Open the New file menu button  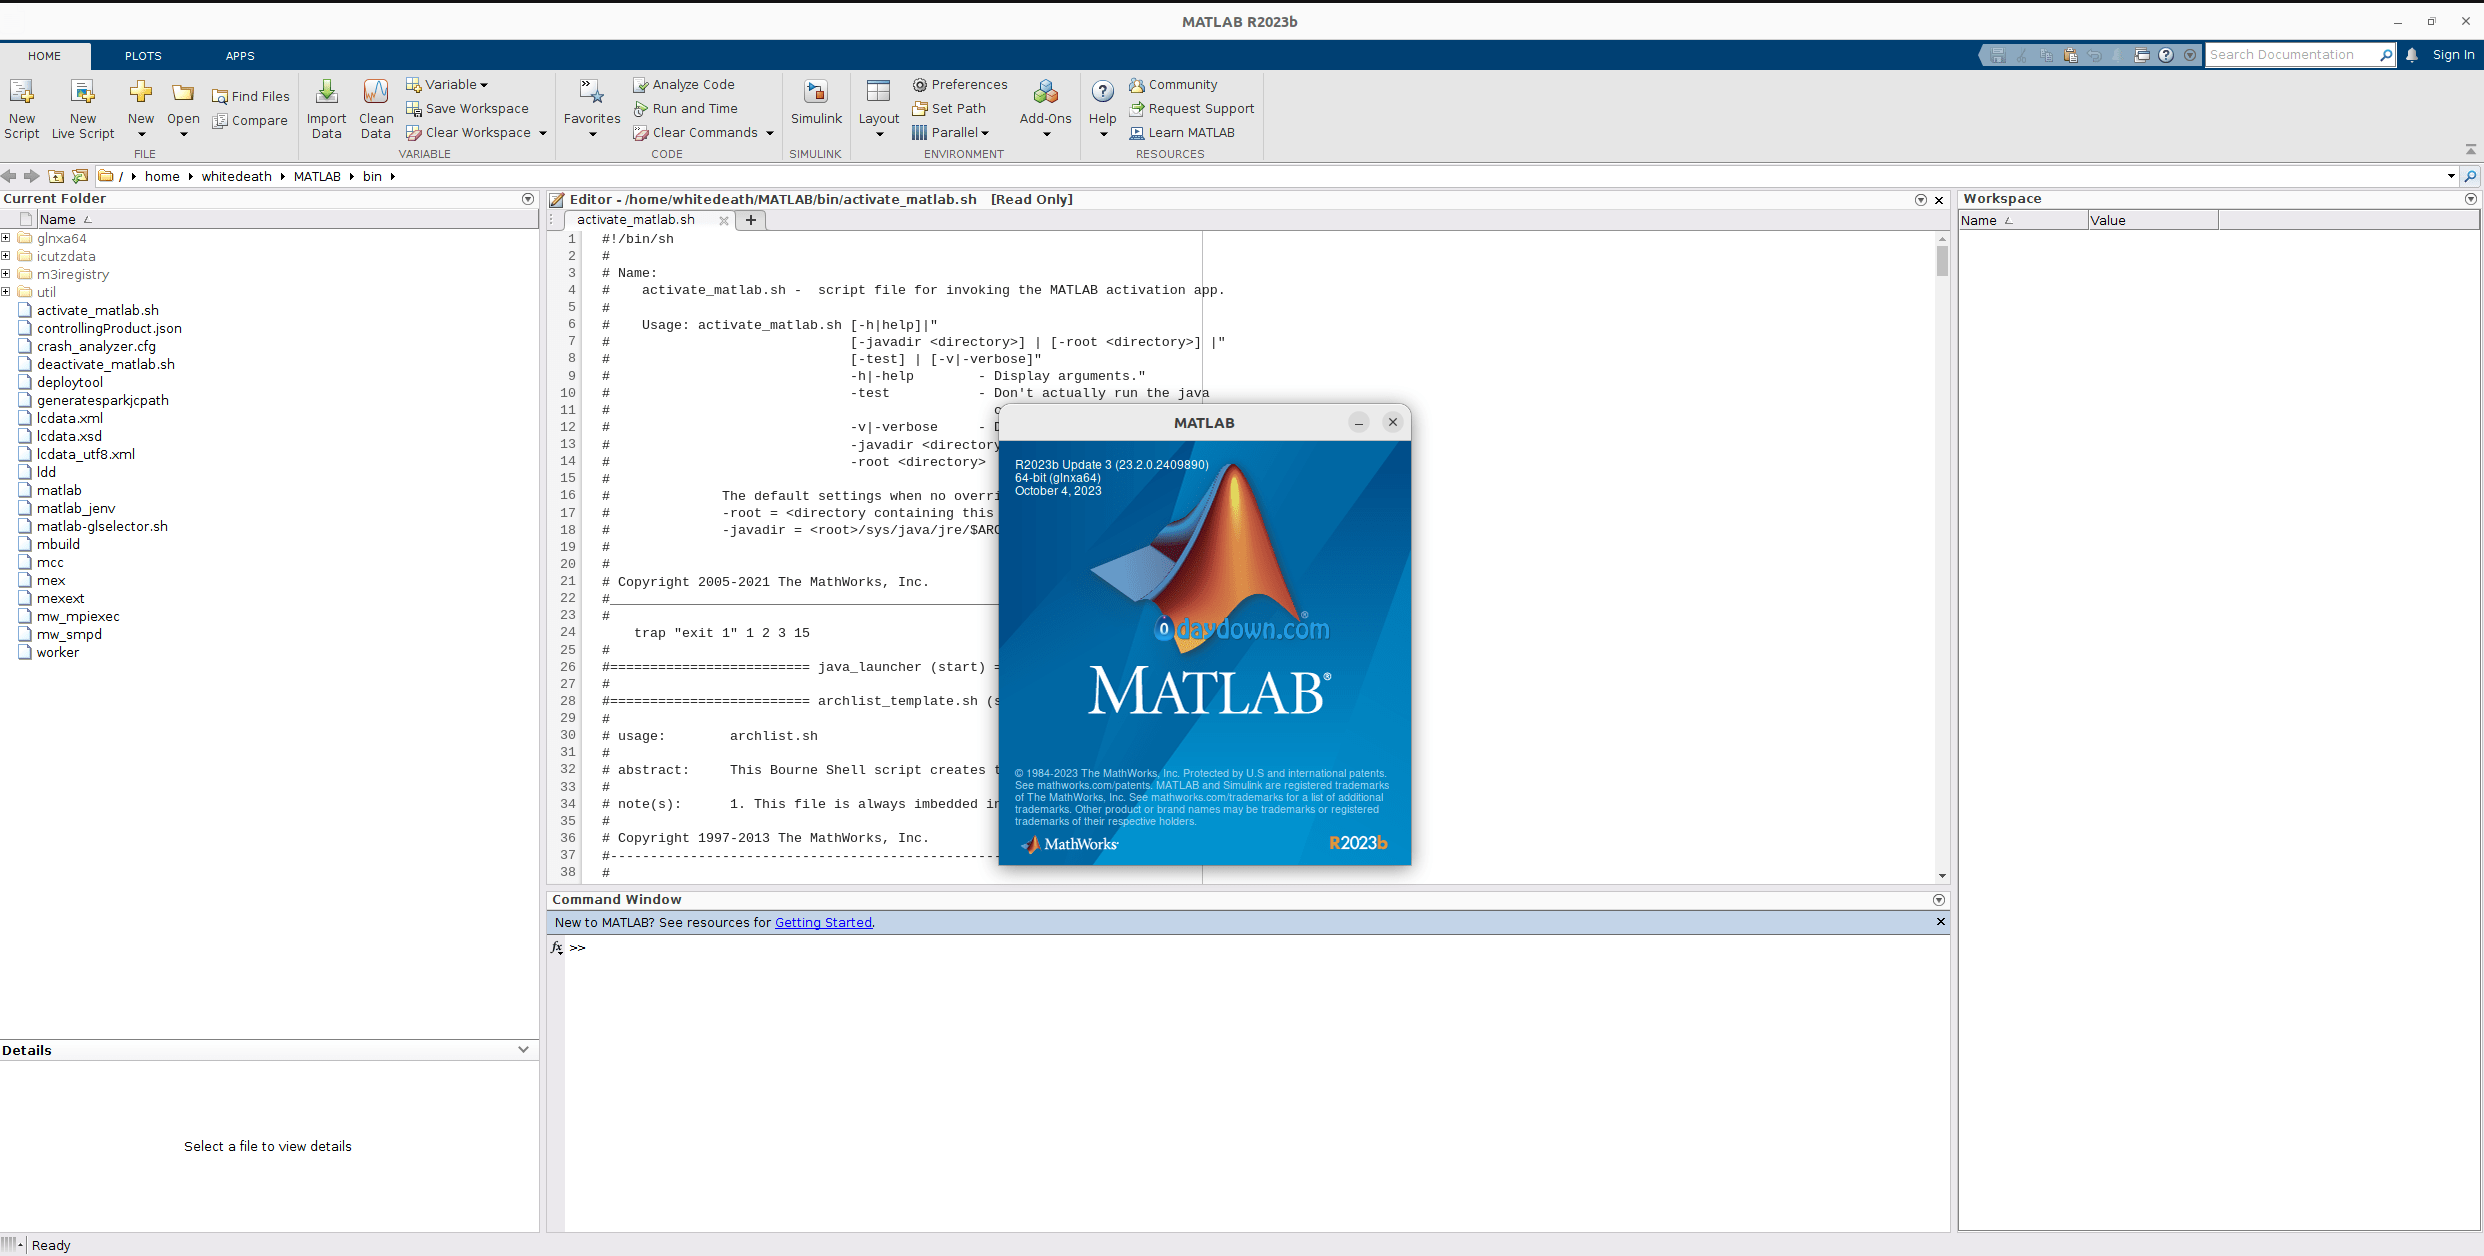pos(141,108)
